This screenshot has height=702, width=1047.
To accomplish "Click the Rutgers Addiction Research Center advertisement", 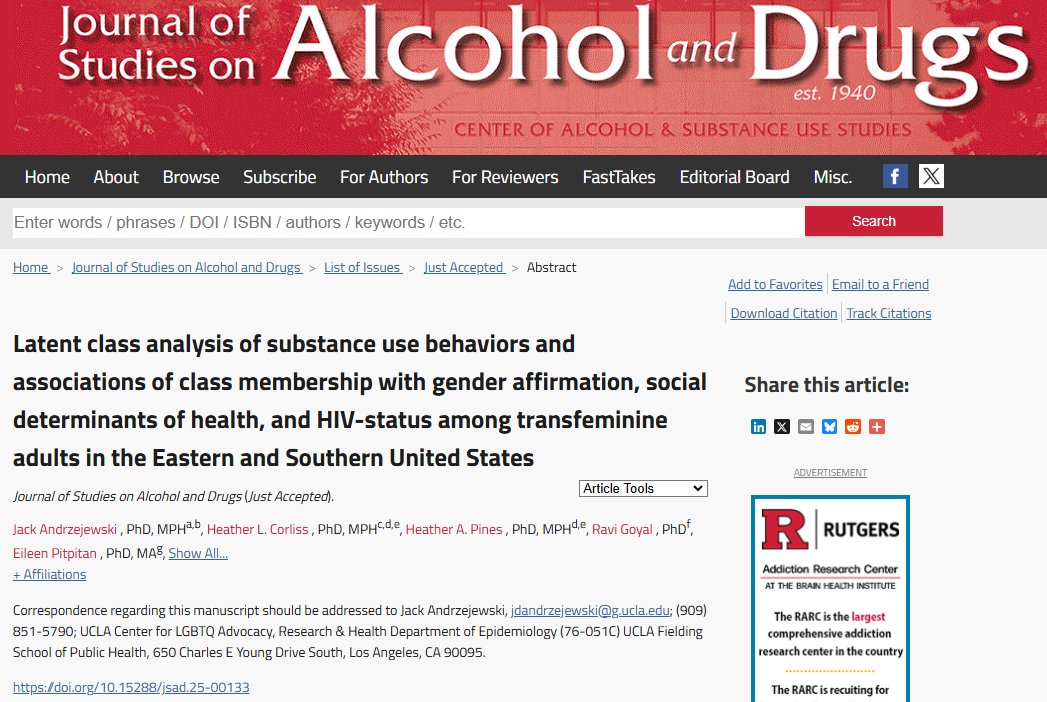I will coord(830,598).
